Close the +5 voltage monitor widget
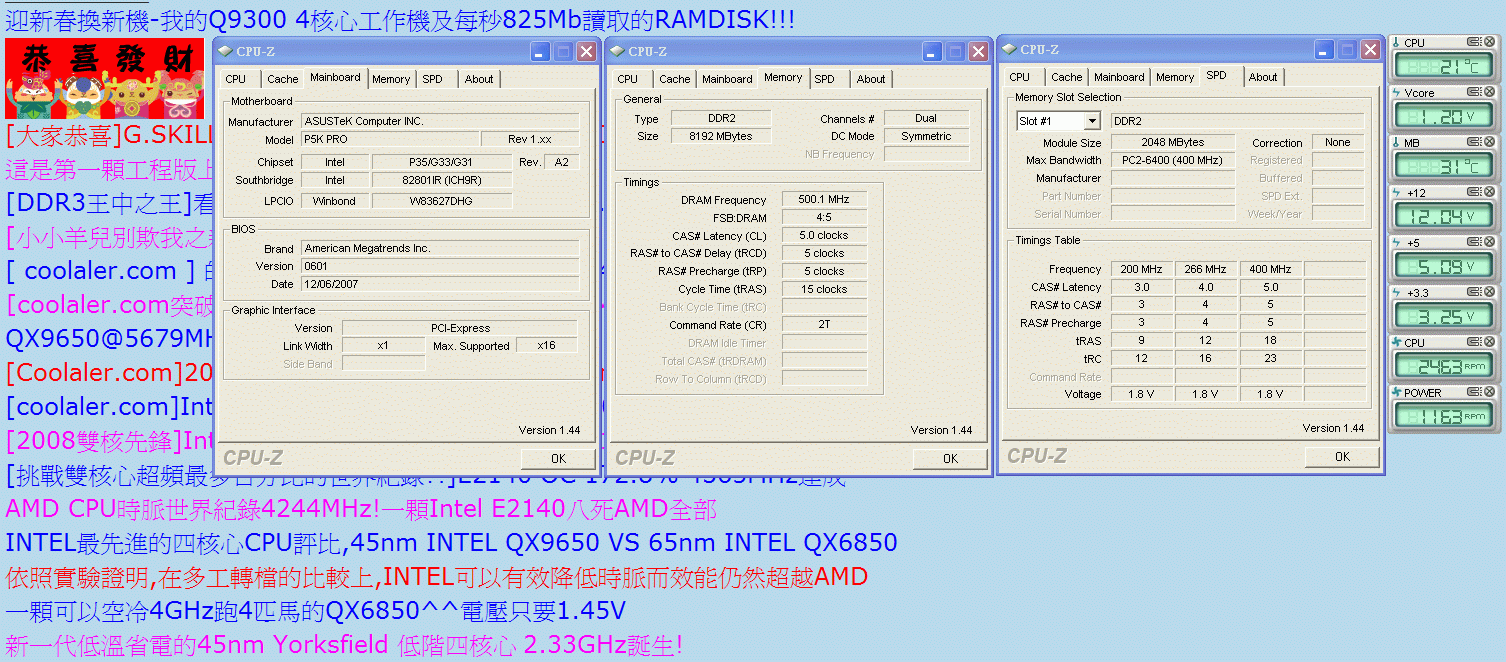Screen dimensions: 1506x662 tap(1489, 242)
